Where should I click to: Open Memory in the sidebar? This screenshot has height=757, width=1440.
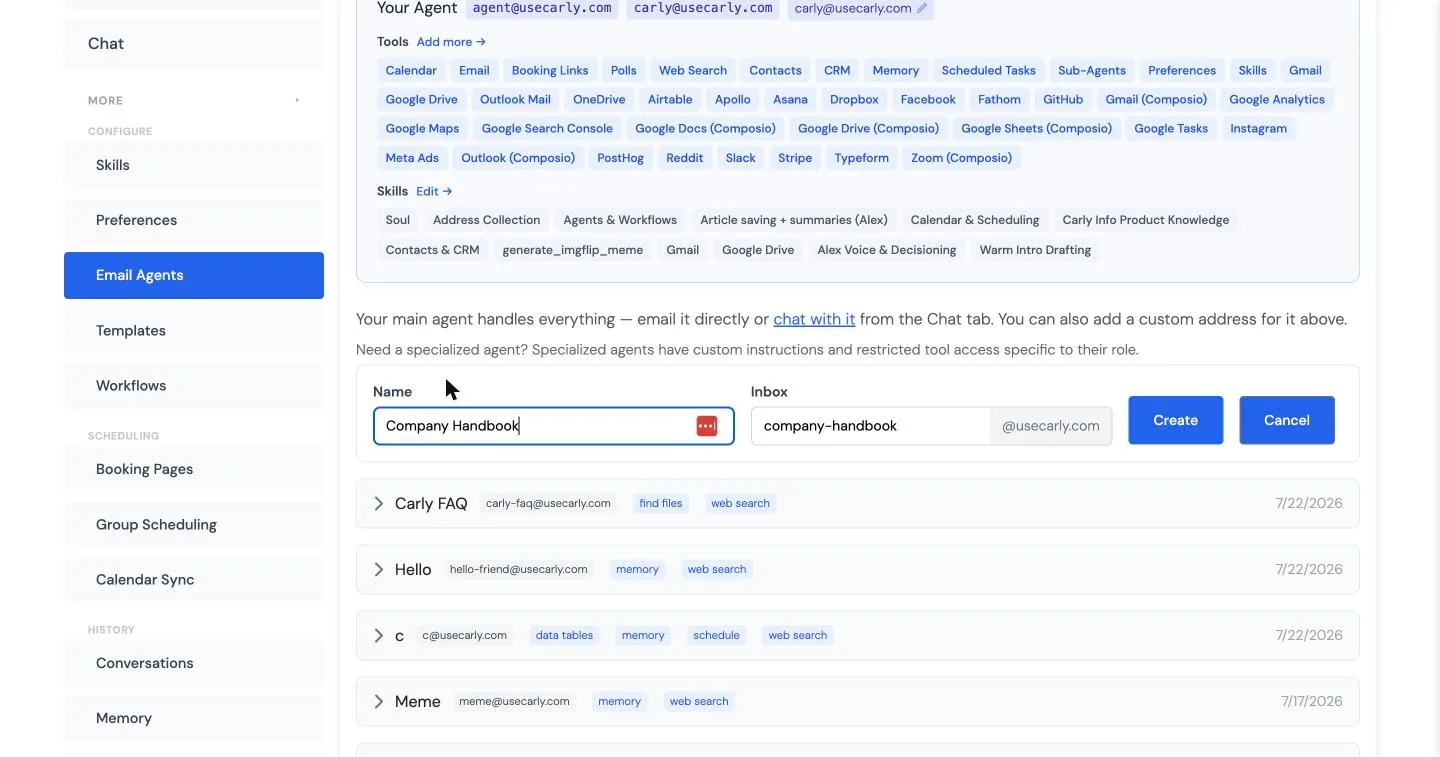pyautogui.click(x=194, y=718)
